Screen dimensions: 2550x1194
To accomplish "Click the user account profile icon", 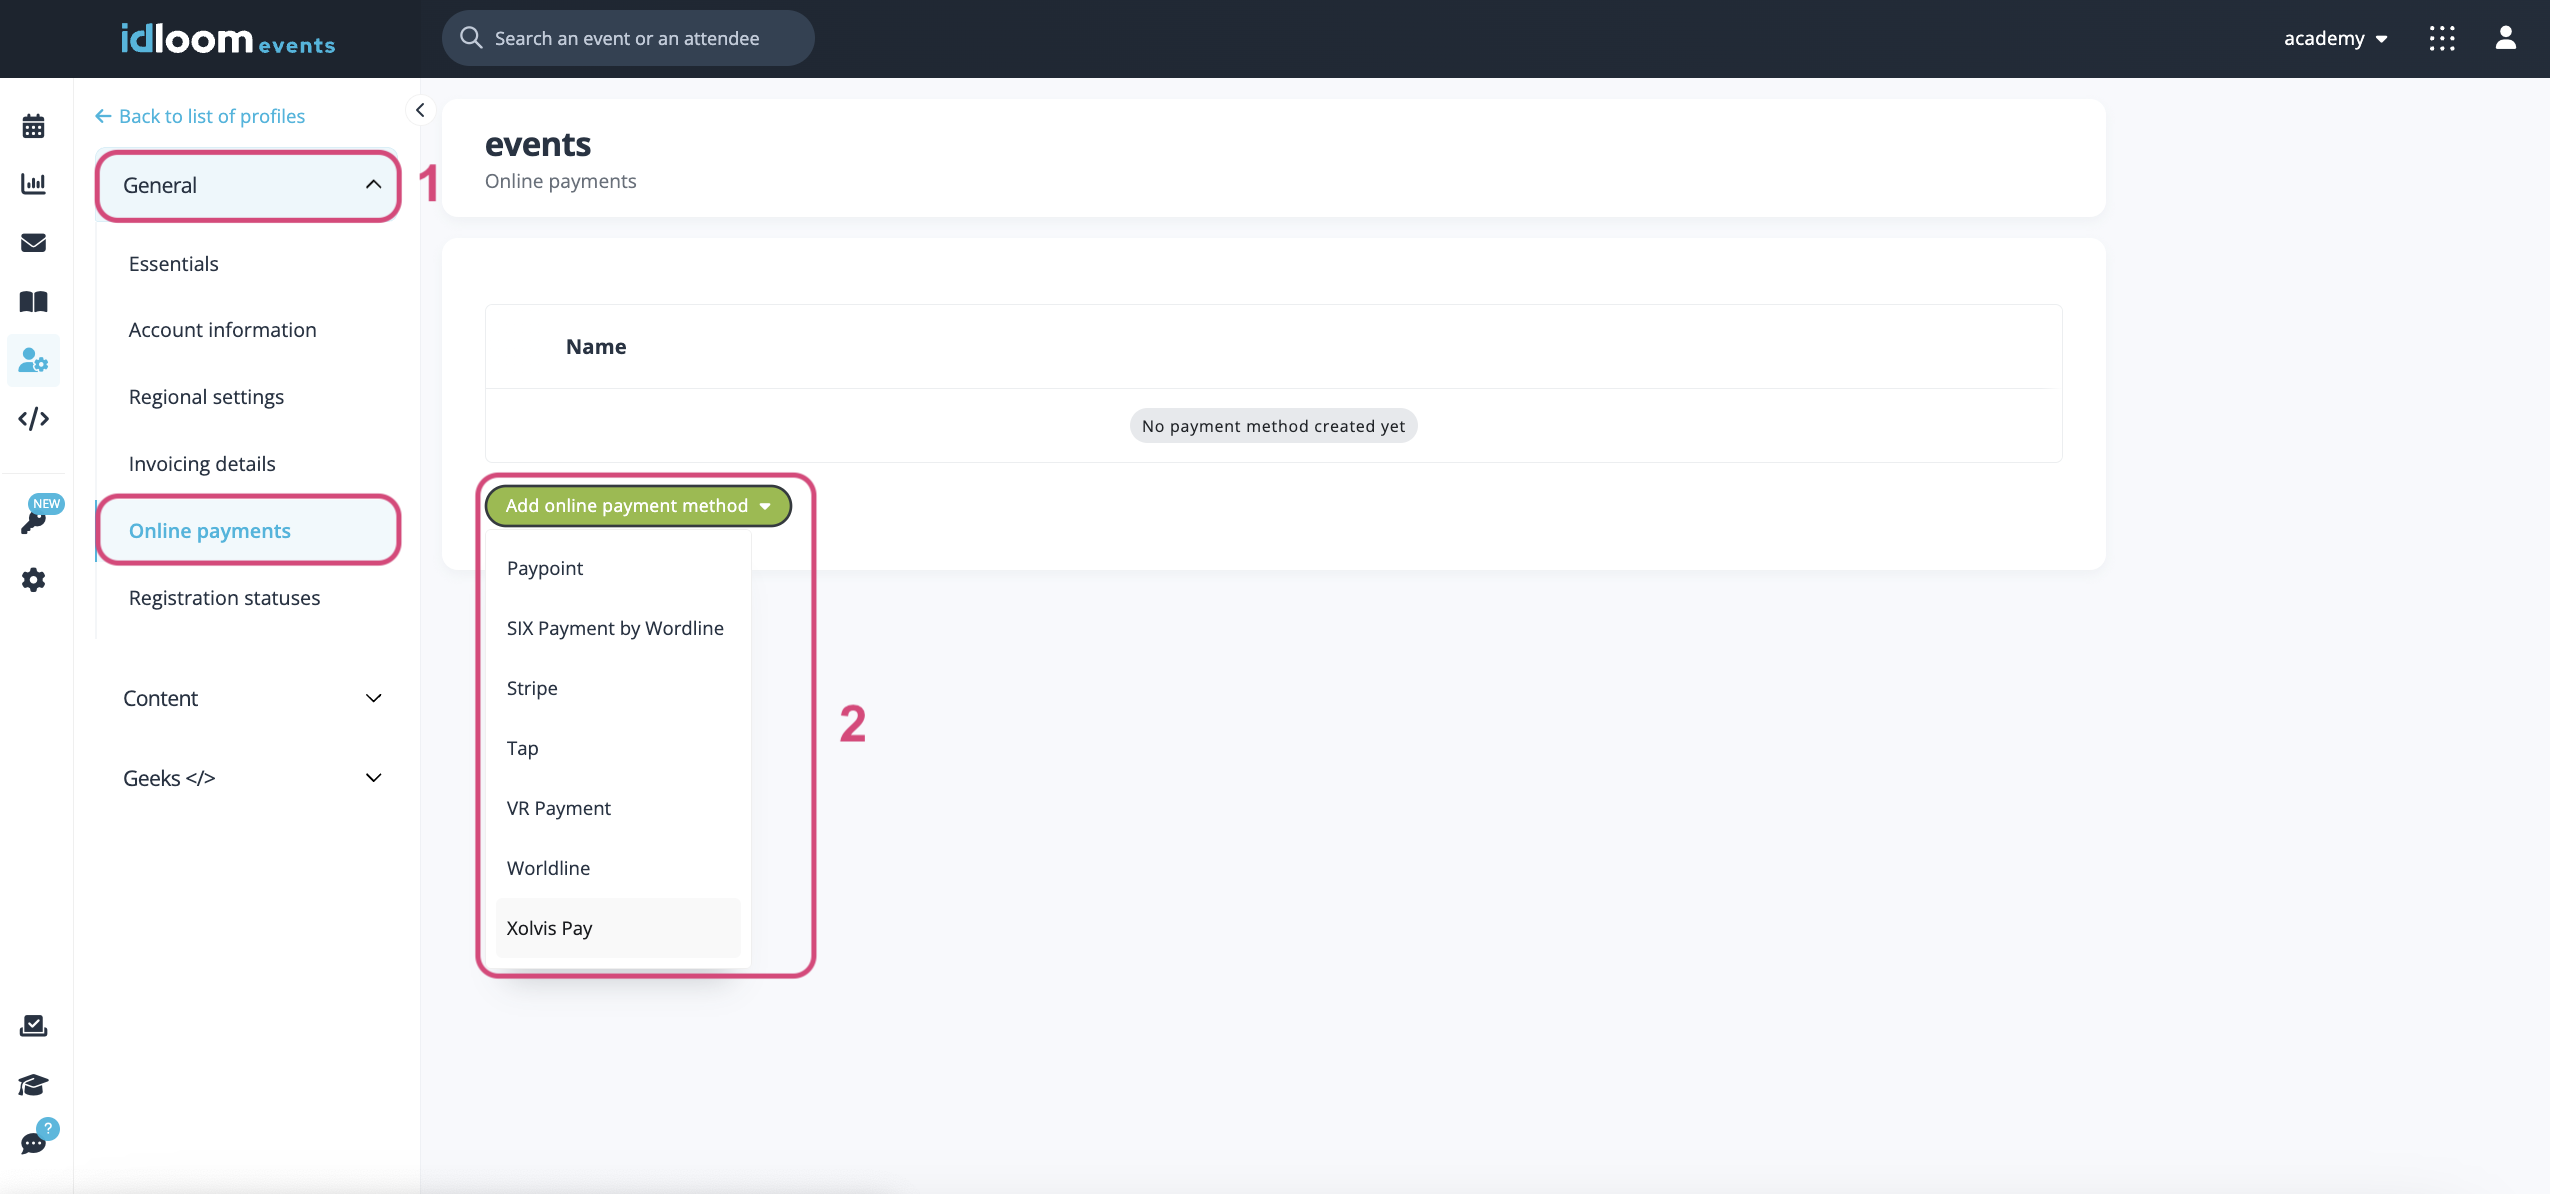I will tap(2505, 38).
